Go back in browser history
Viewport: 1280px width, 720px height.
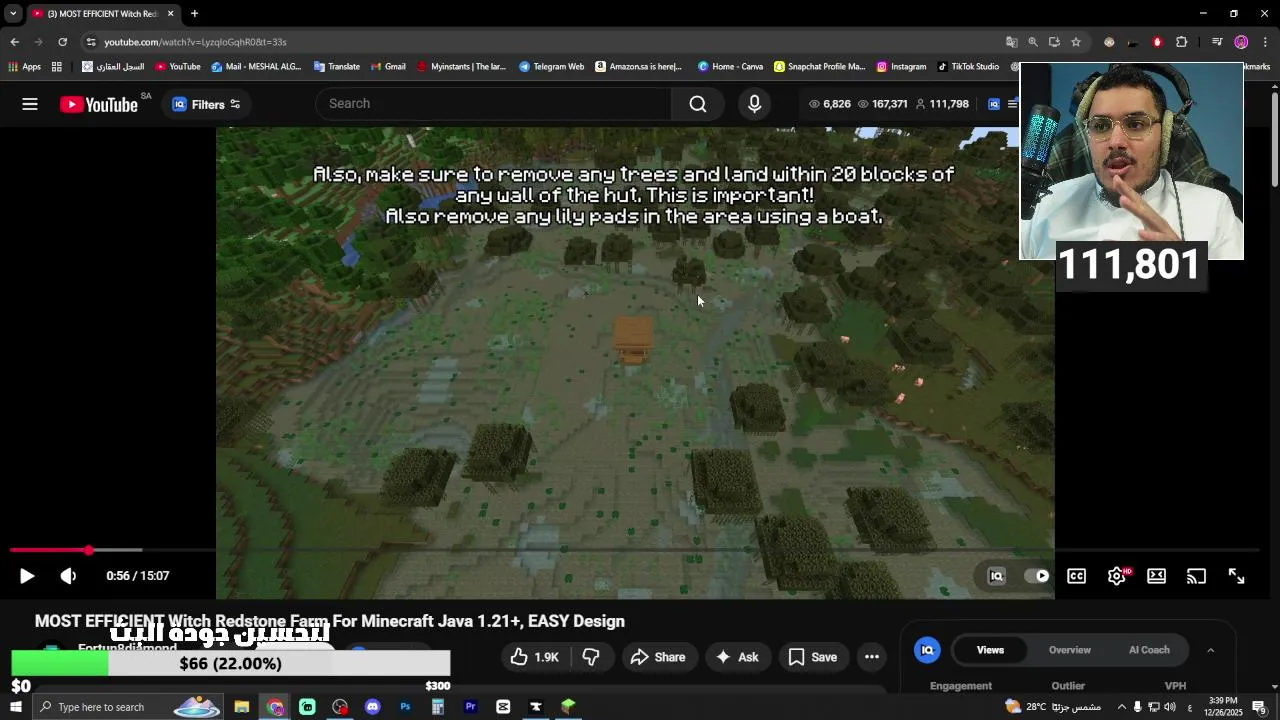[14, 42]
